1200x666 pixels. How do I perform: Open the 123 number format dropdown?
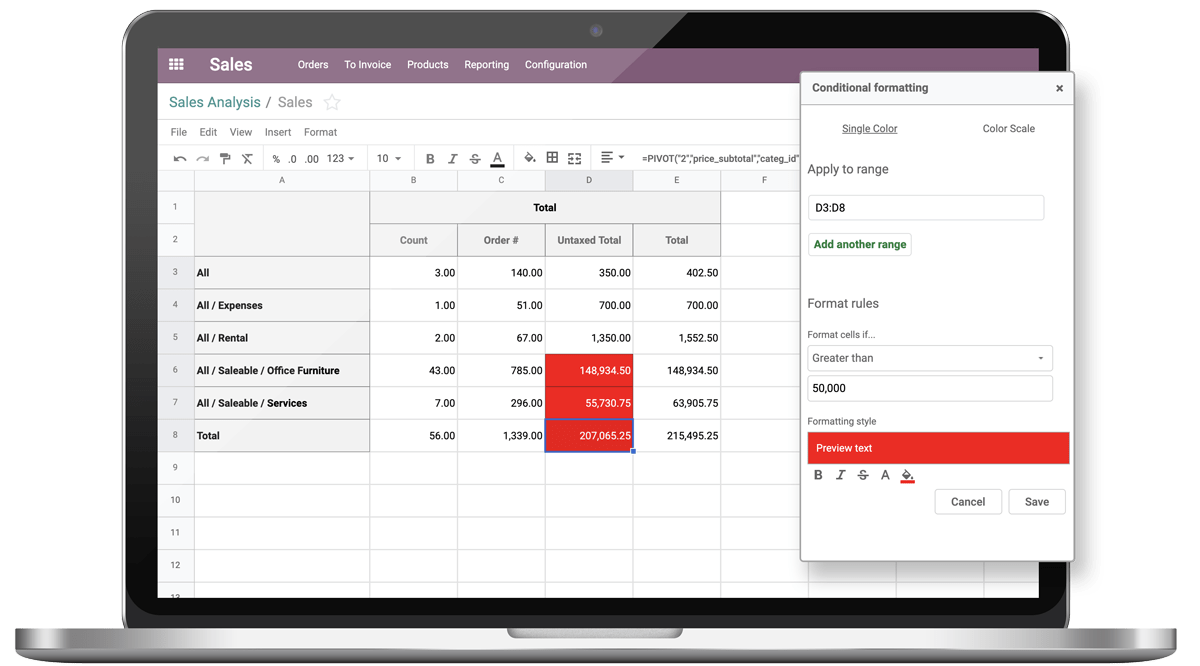click(x=338, y=157)
